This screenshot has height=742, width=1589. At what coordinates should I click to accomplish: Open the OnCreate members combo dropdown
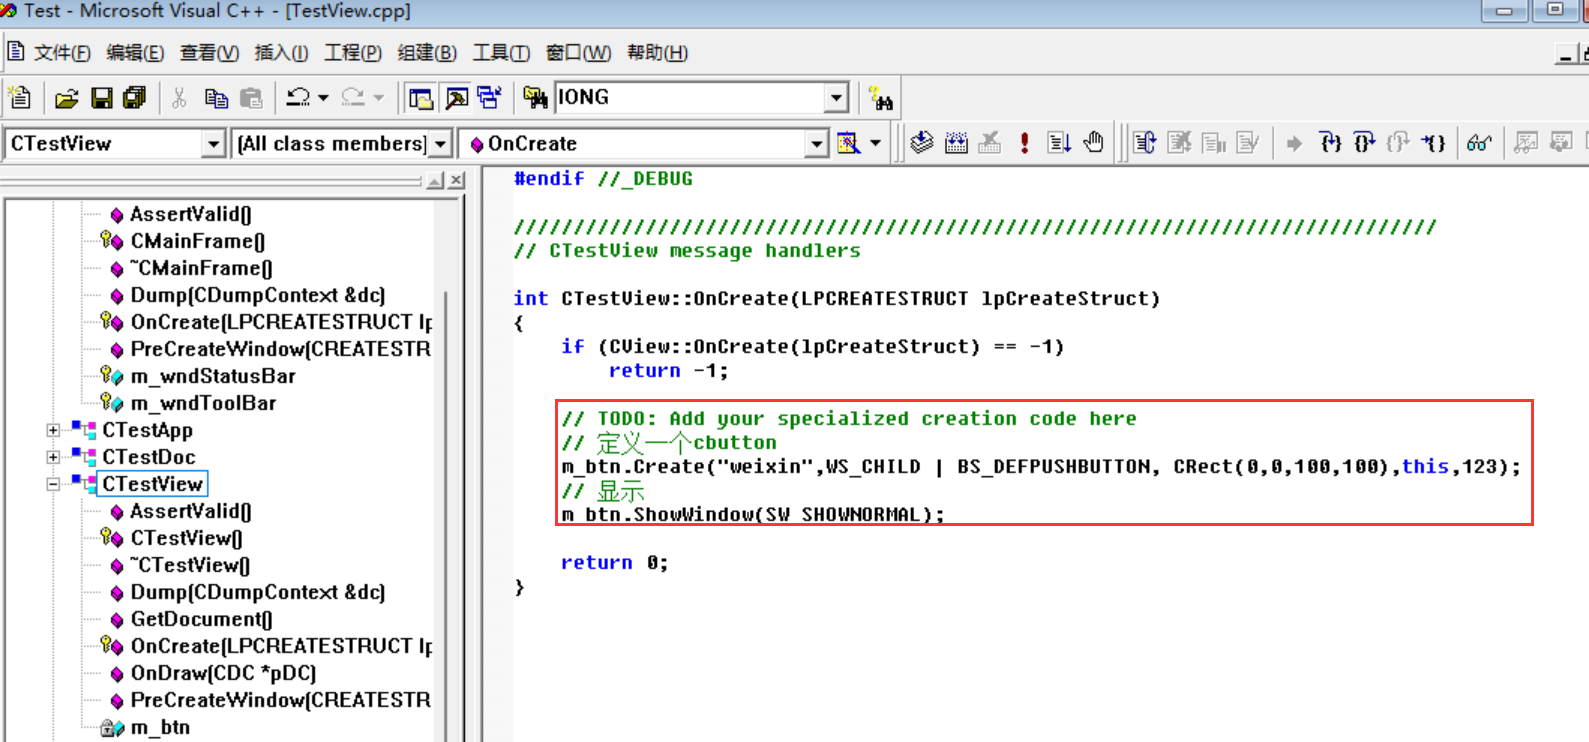[x=817, y=144]
